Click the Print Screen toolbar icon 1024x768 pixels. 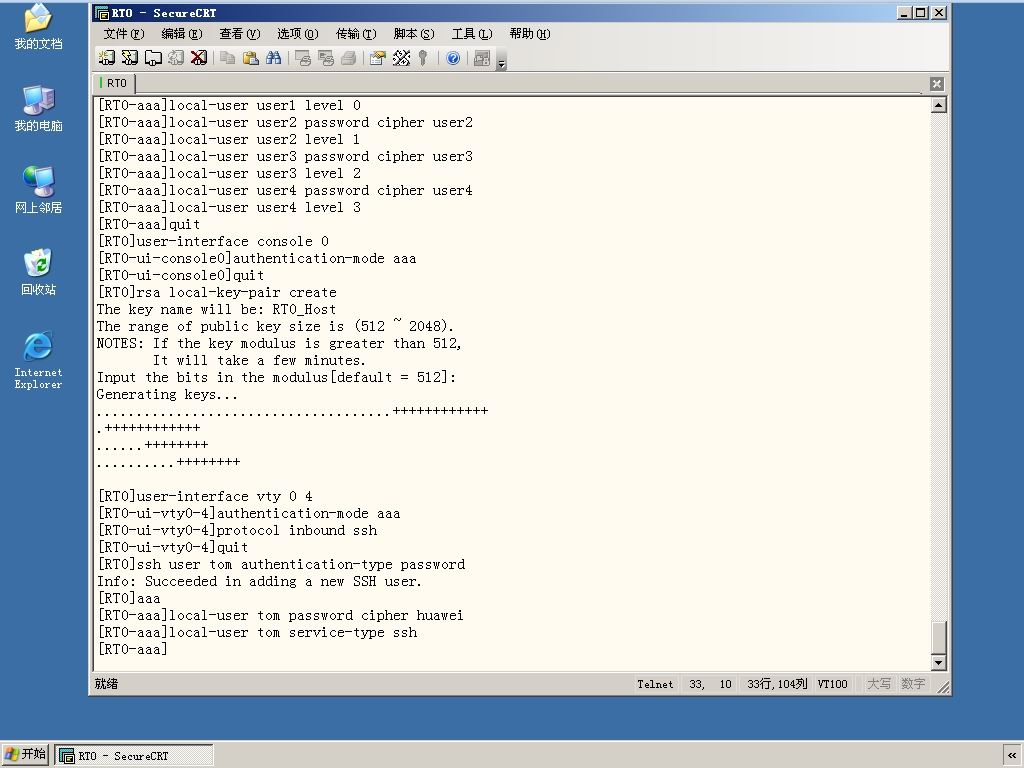(302, 58)
